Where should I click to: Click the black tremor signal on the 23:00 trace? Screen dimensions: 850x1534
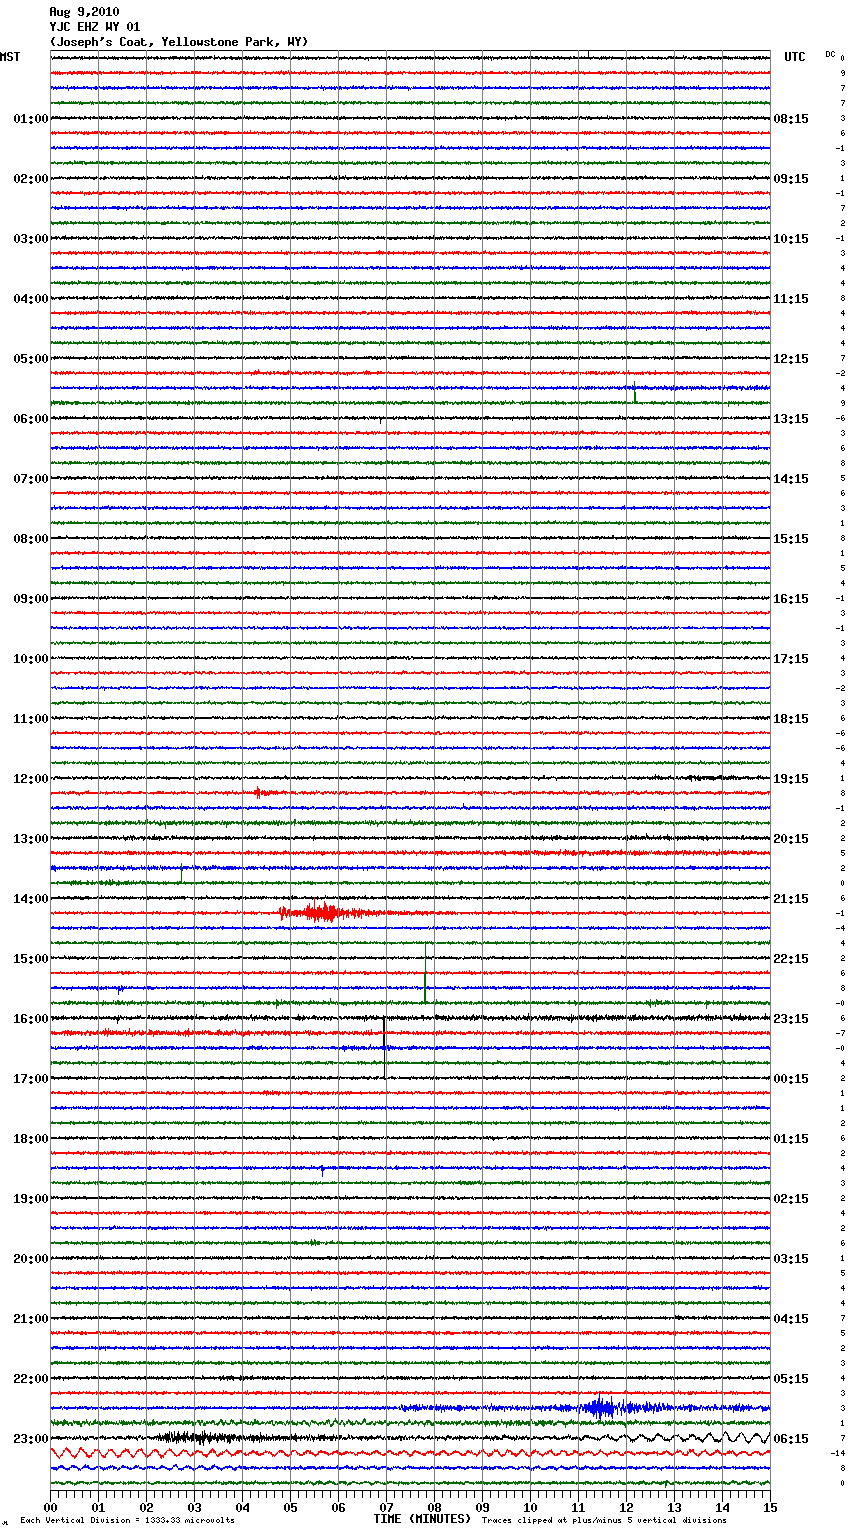tap(200, 1438)
